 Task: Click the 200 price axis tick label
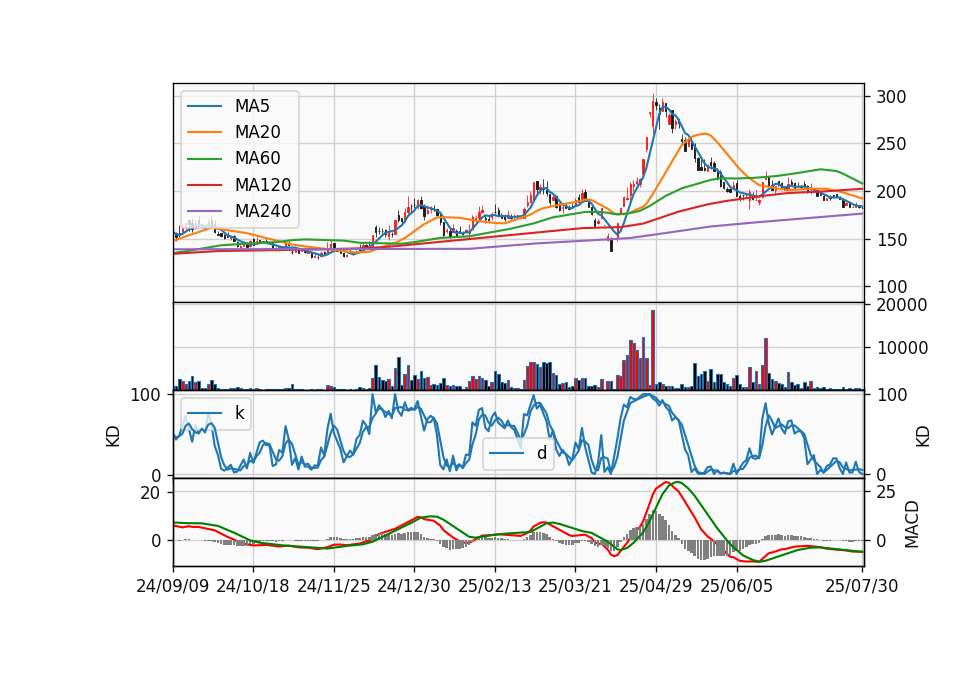click(891, 192)
